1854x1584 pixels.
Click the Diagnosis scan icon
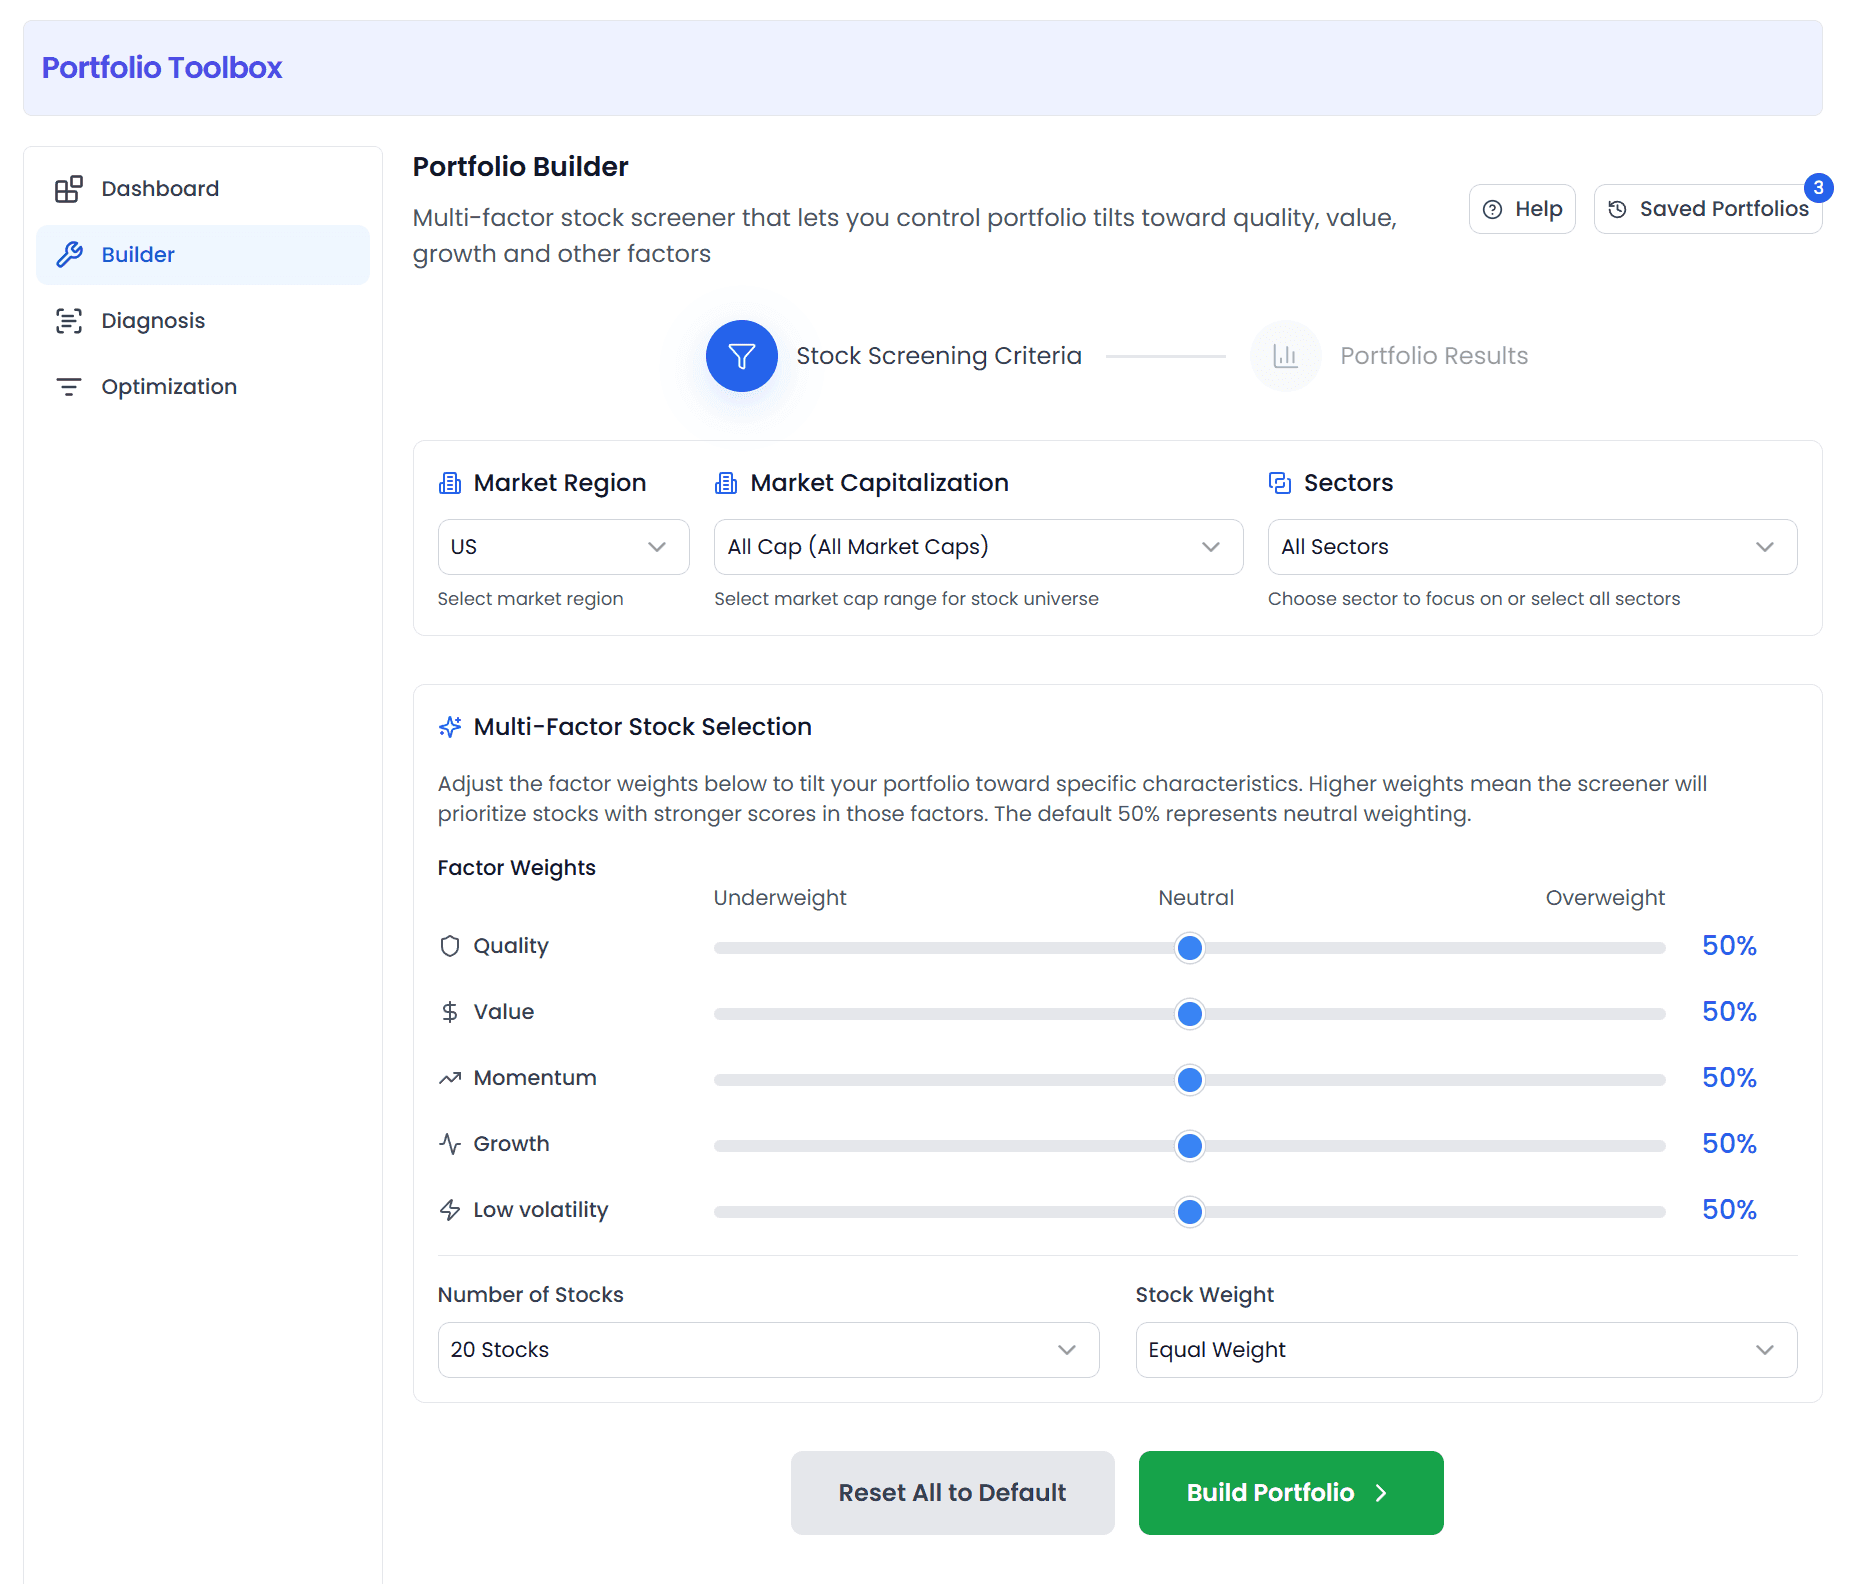click(x=69, y=321)
